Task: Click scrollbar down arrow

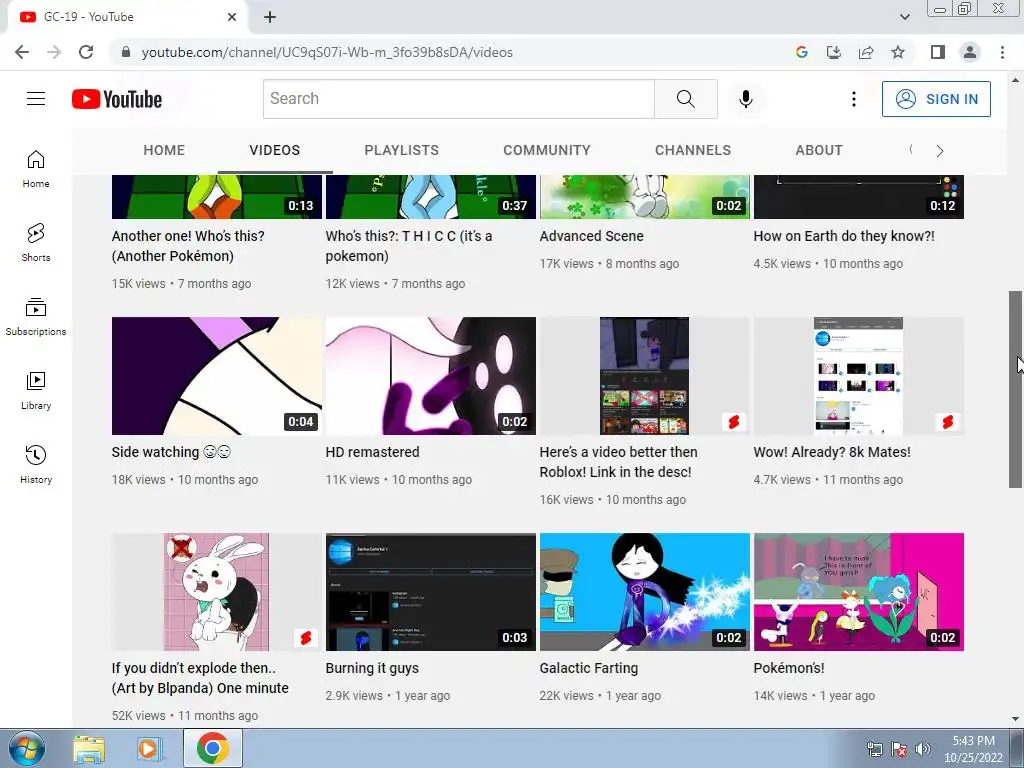Action: point(1016,719)
